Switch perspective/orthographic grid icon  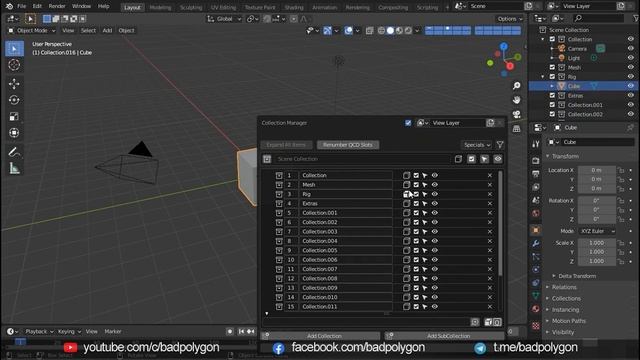(x=516, y=129)
